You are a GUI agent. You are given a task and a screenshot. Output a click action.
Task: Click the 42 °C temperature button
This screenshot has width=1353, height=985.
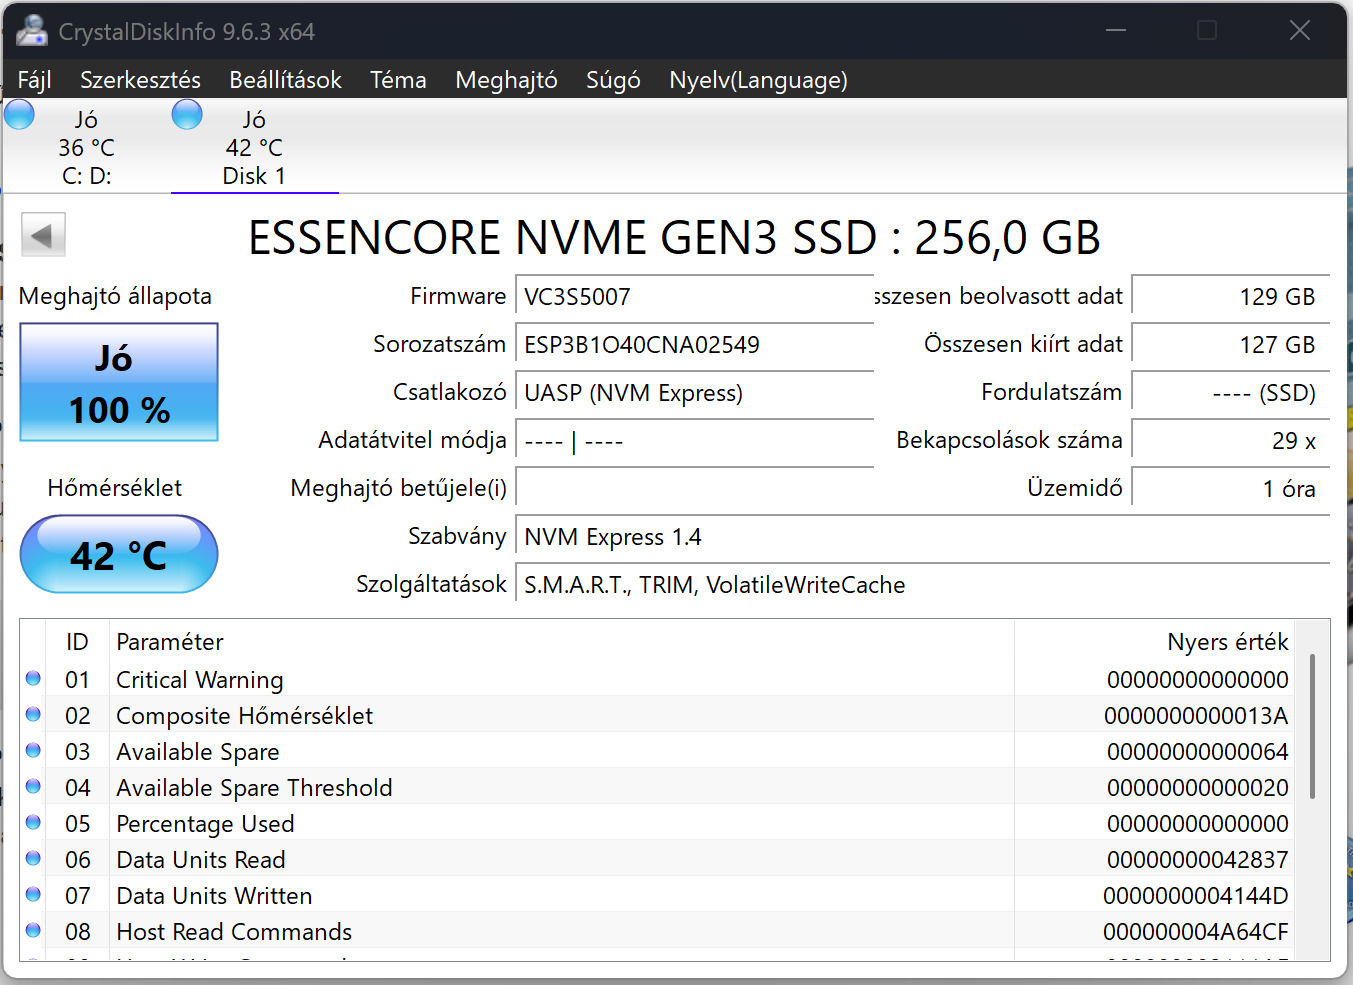119,554
